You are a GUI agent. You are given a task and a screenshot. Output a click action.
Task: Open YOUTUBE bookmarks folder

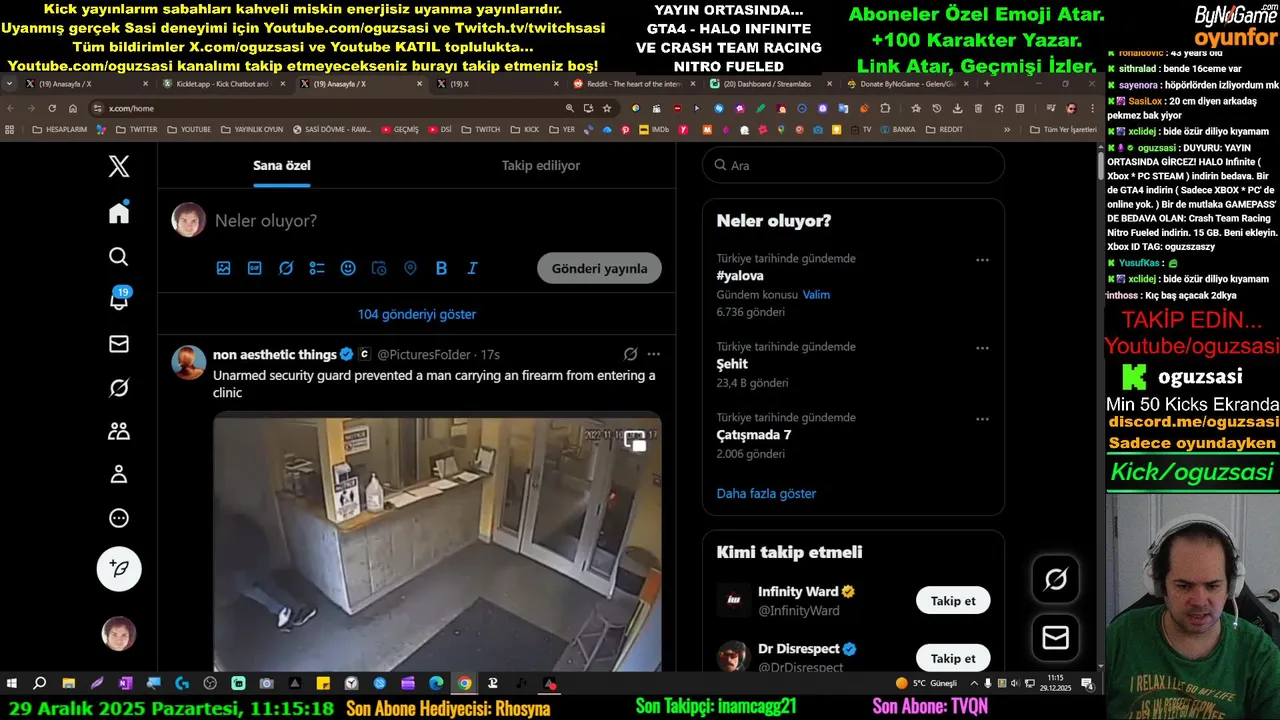coord(188,129)
